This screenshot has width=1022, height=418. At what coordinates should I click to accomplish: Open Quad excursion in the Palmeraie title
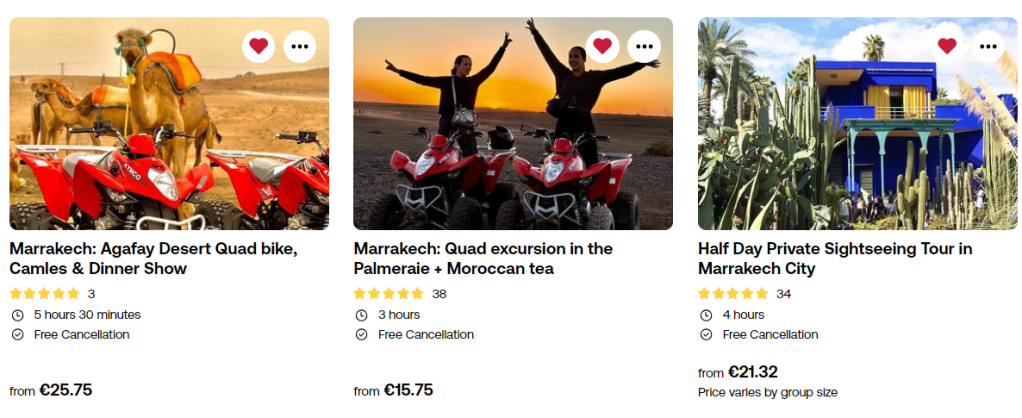coord(483,258)
